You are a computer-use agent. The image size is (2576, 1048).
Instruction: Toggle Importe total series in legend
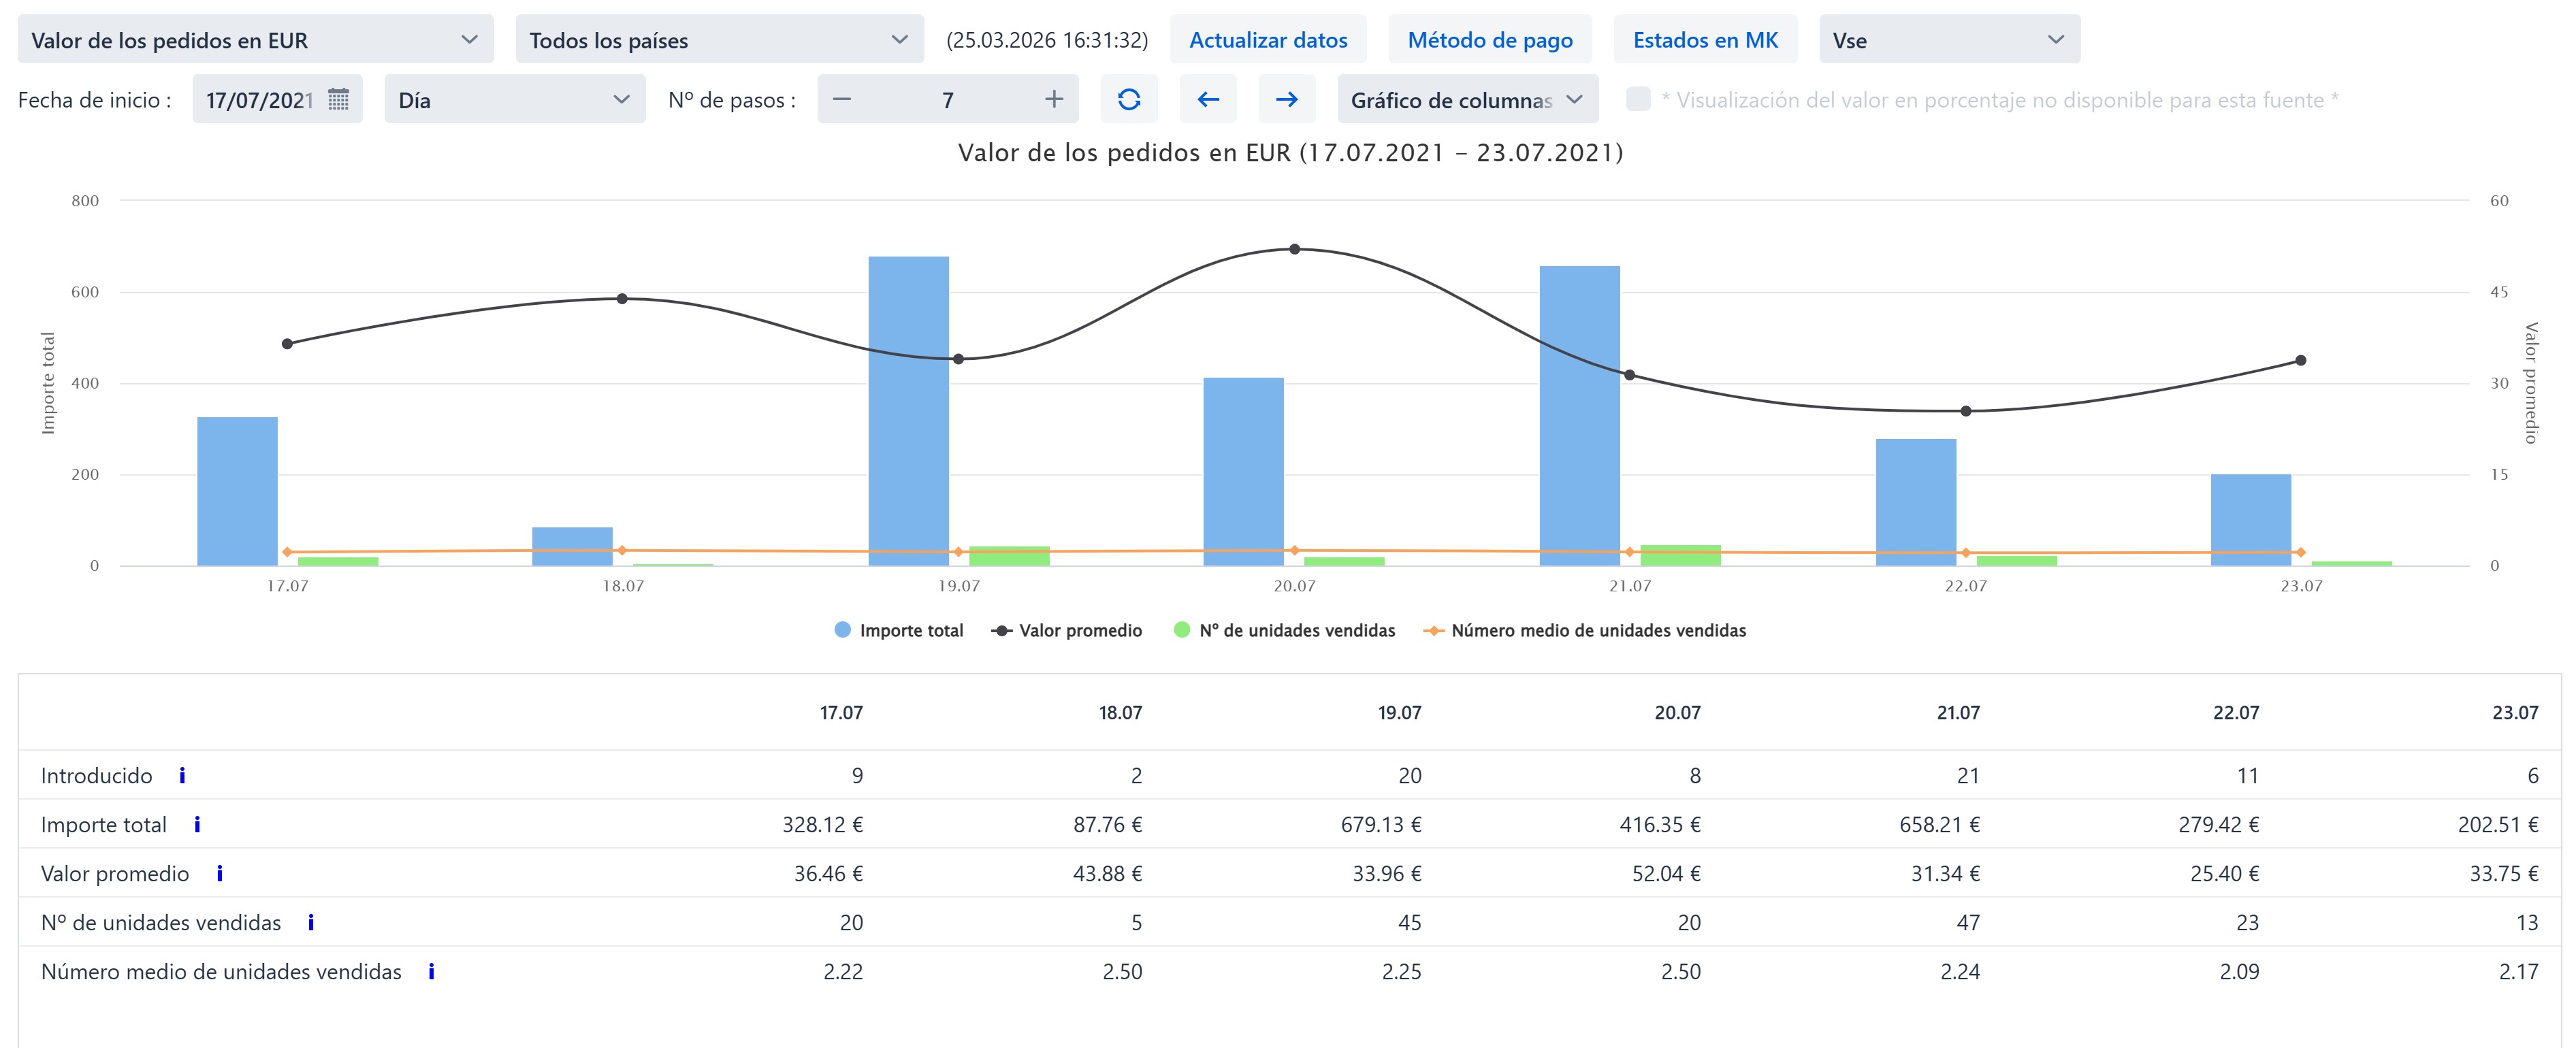tap(899, 630)
